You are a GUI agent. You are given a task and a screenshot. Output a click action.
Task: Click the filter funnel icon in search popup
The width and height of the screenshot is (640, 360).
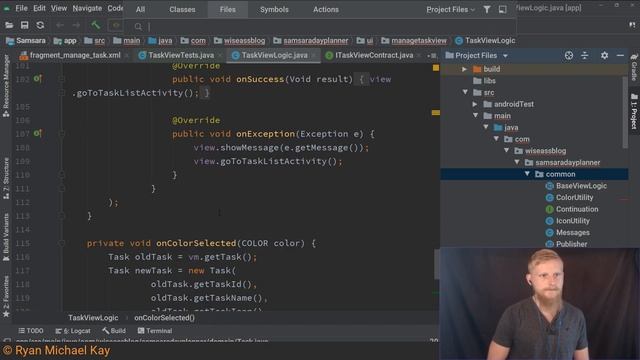(487, 9)
